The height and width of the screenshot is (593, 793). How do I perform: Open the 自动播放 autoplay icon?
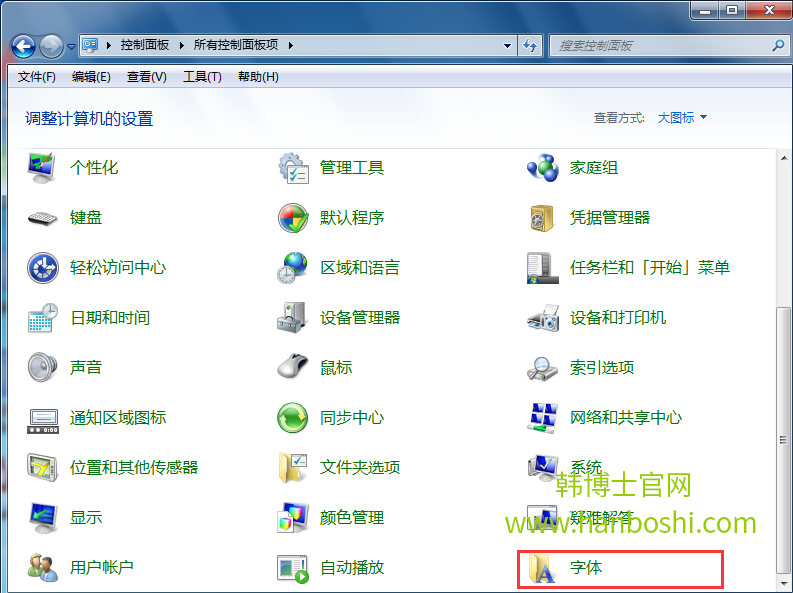point(292,568)
